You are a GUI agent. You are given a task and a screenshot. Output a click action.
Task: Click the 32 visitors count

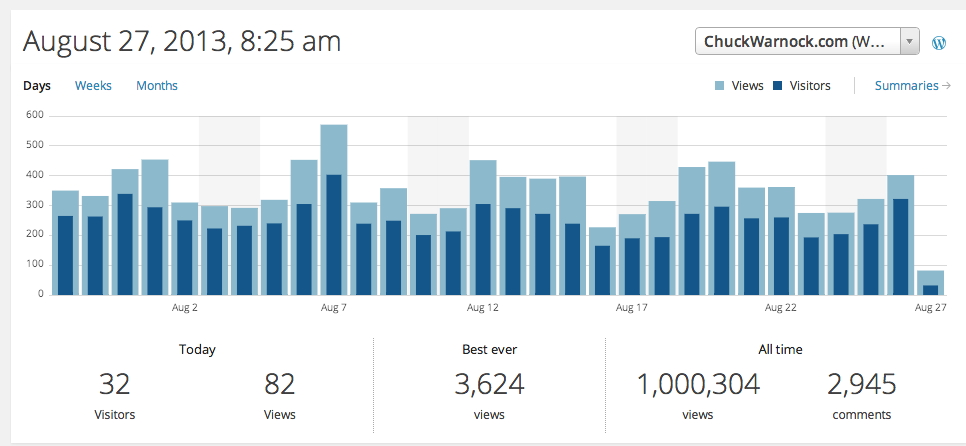(x=115, y=384)
